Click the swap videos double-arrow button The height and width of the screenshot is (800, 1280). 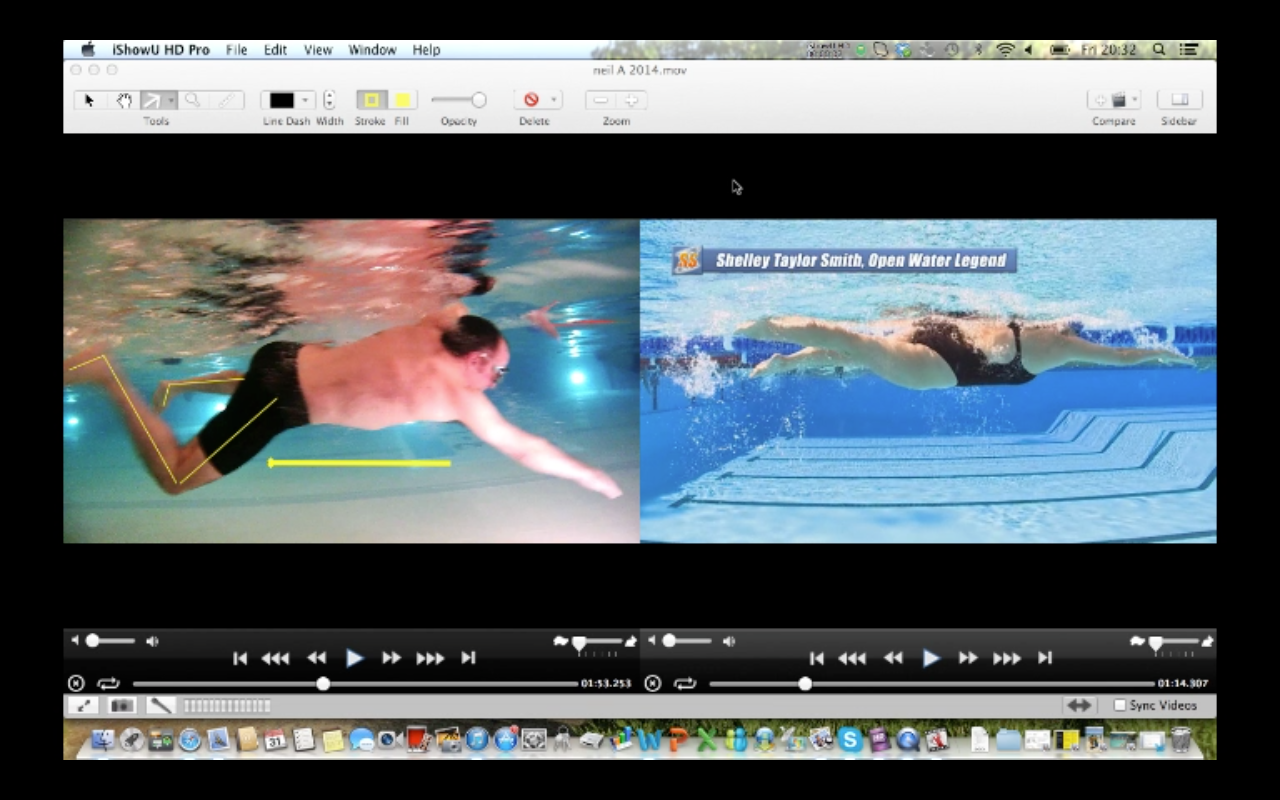click(x=1079, y=706)
